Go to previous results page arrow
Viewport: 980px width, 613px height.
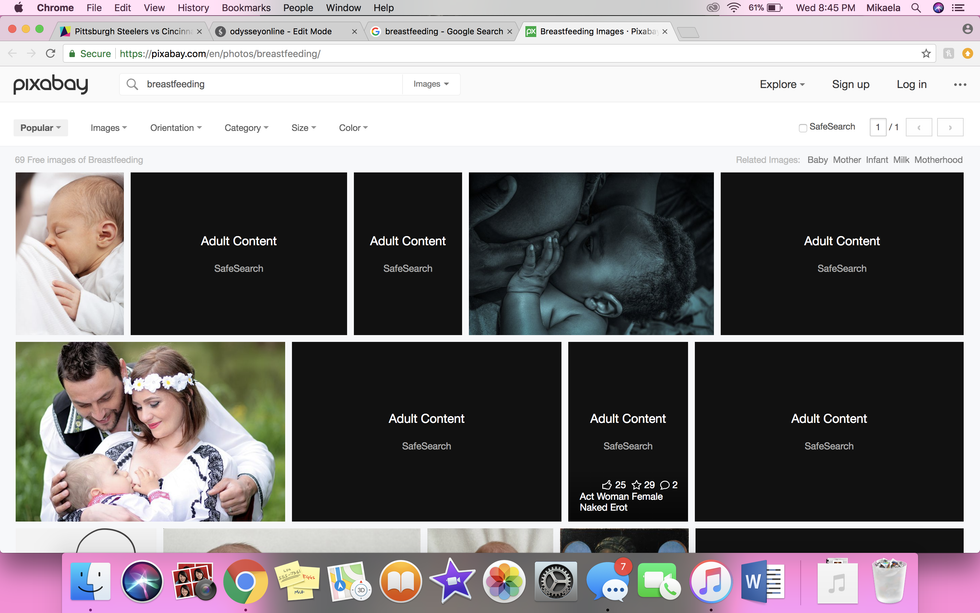point(919,128)
